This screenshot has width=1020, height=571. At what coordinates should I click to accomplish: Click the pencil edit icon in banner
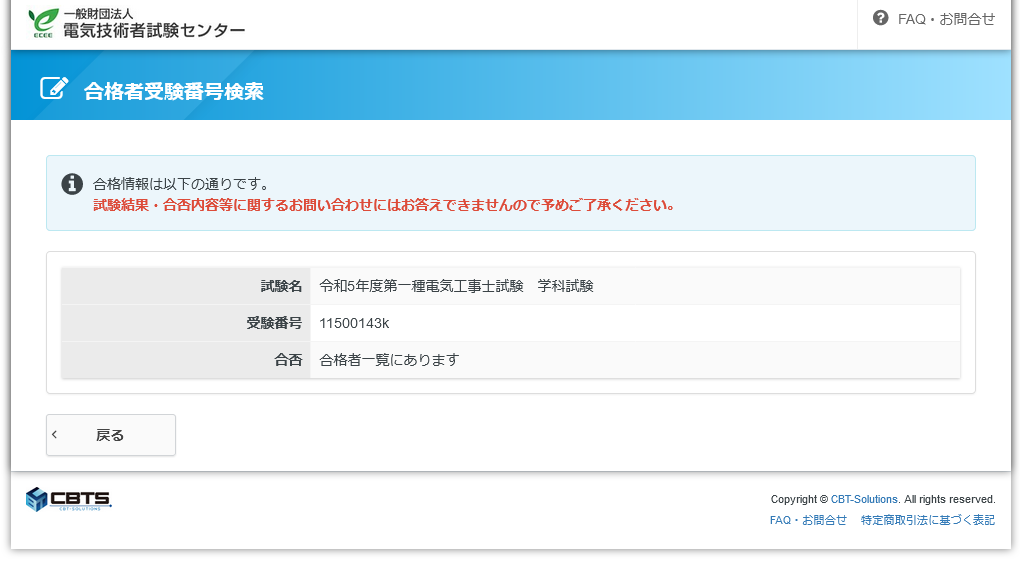54,88
